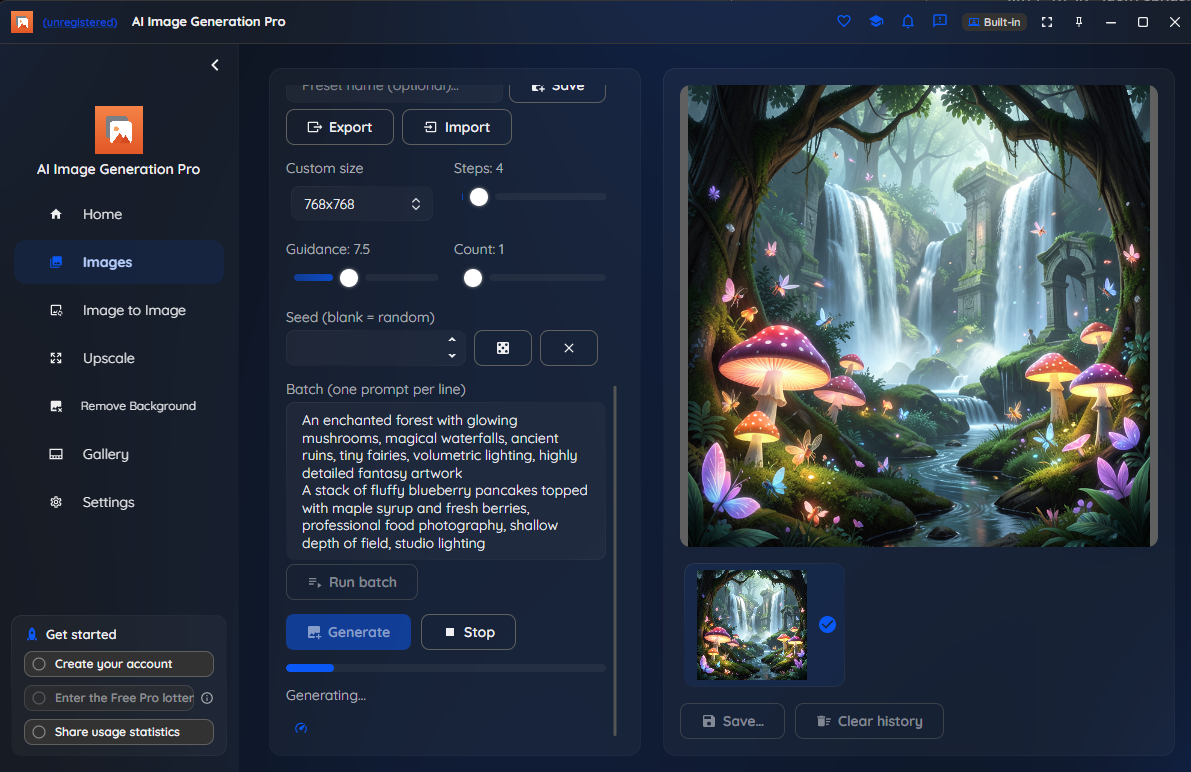Click the Seed input field

[x=365, y=348]
